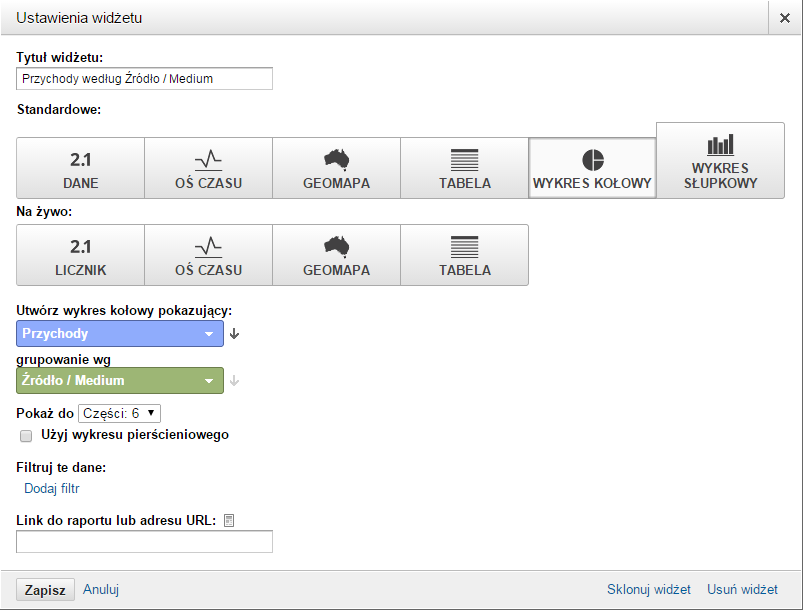Viewport: 803px width, 610px height.
Task: Select the live LICZNIK counter widget
Action: point(80,255)
